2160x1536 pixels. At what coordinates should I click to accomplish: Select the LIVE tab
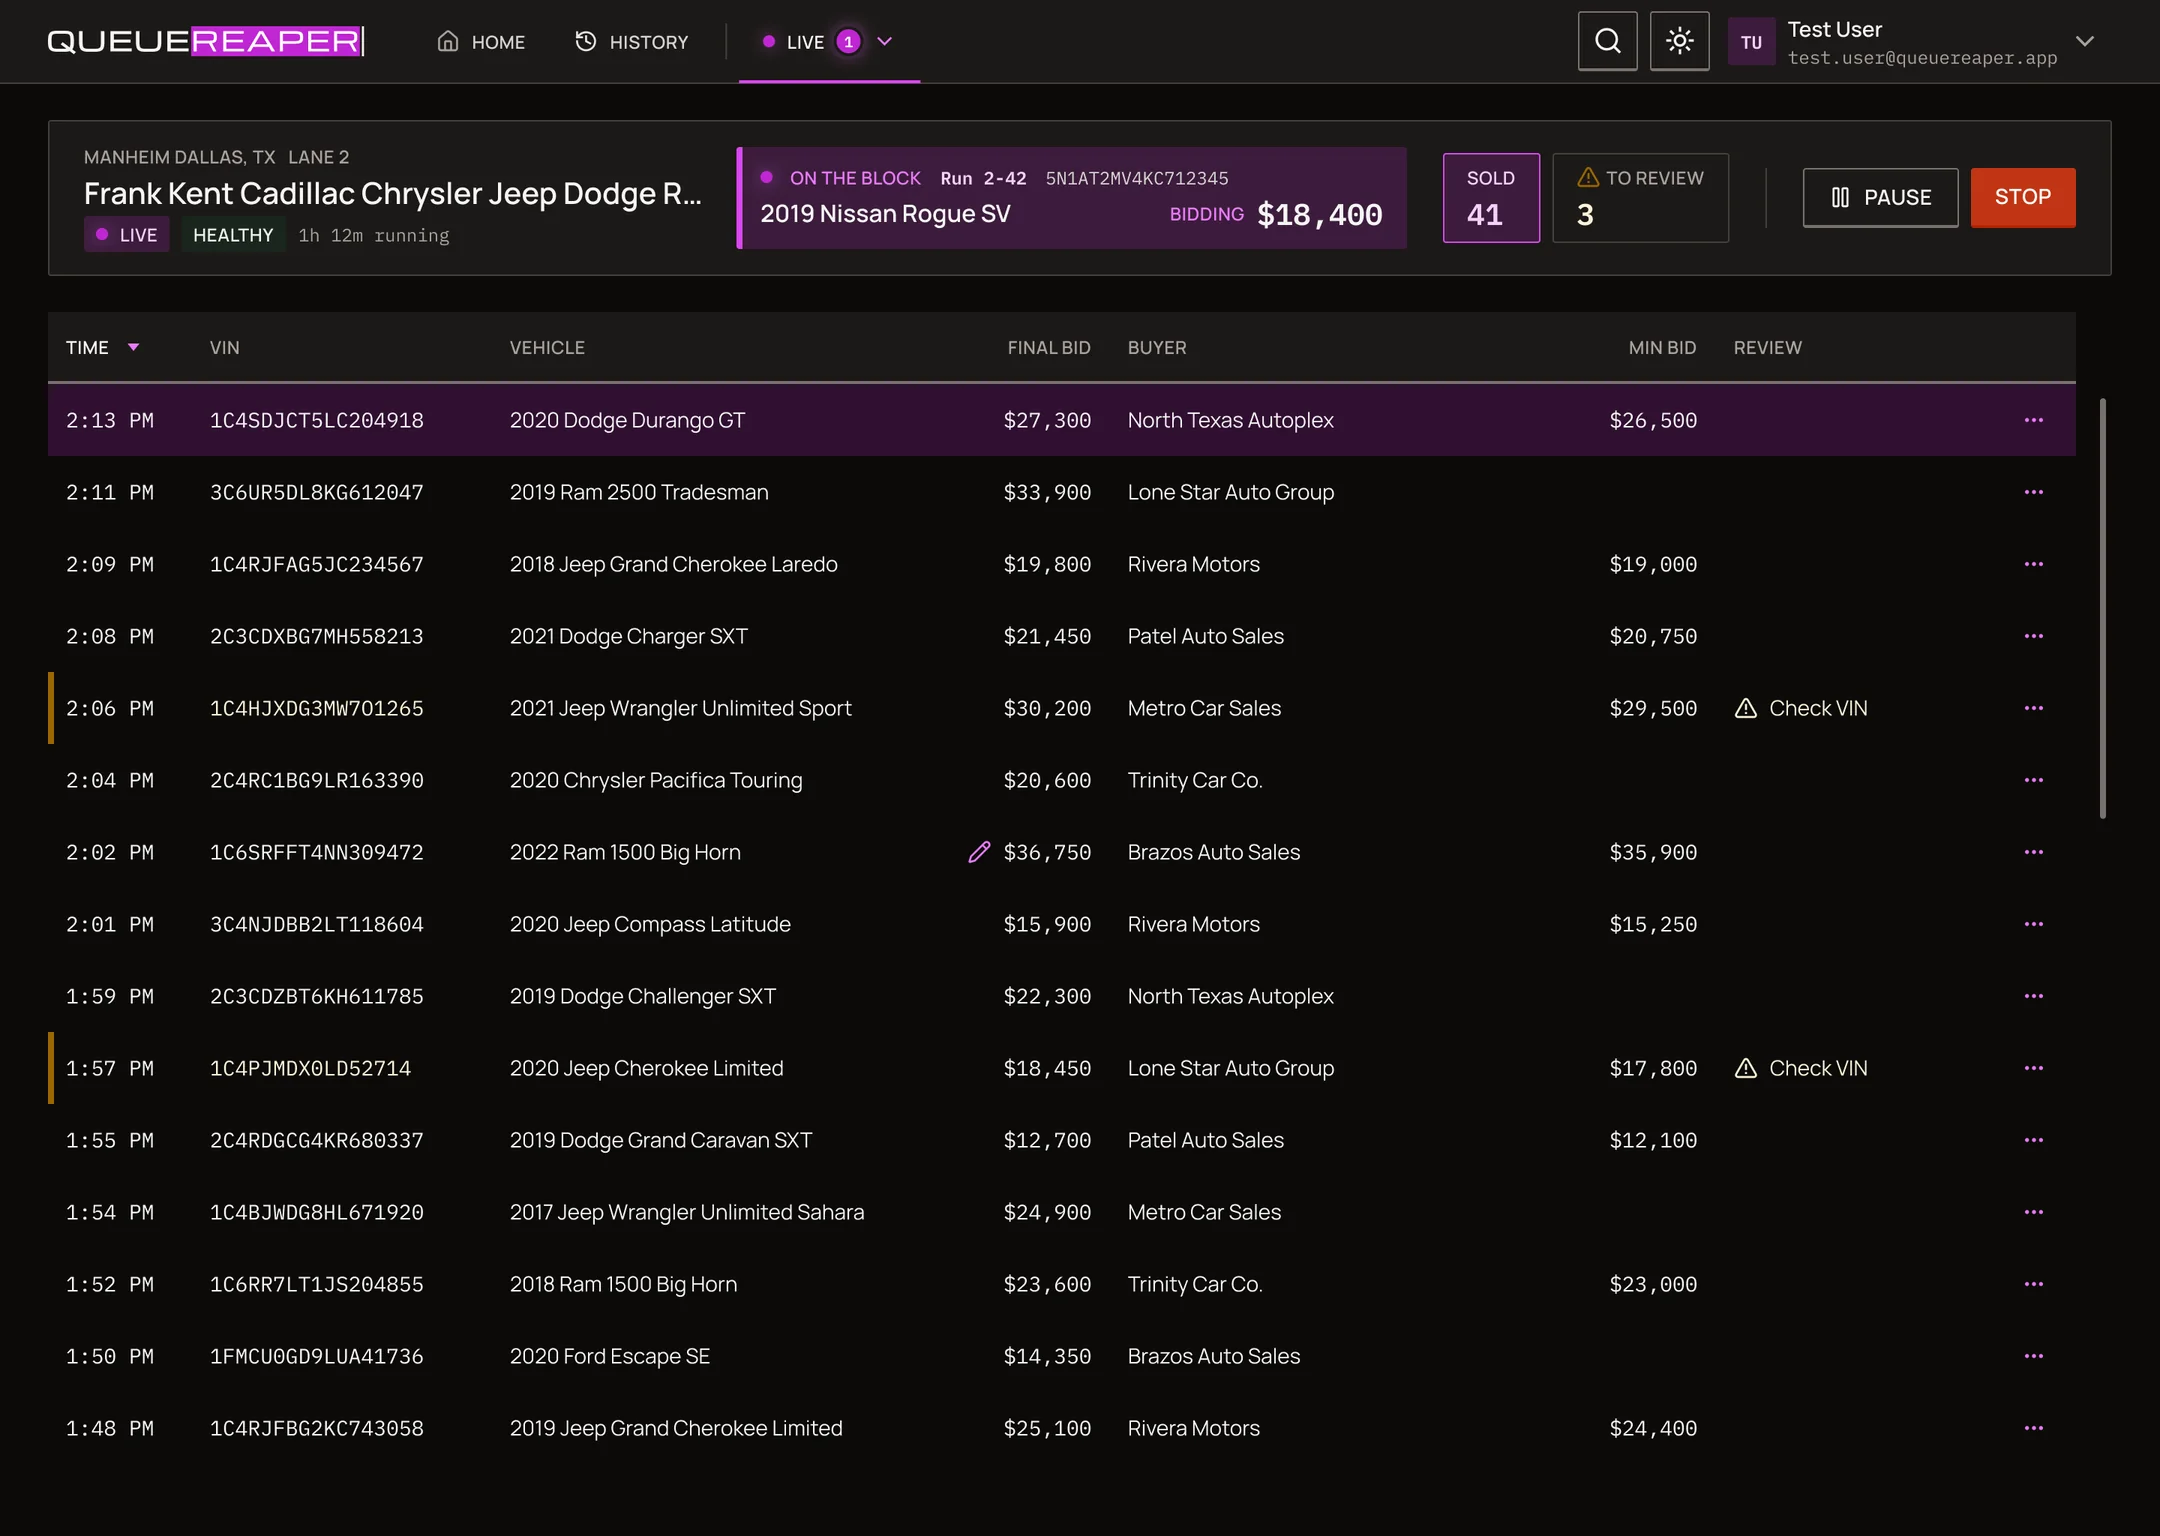829,42
